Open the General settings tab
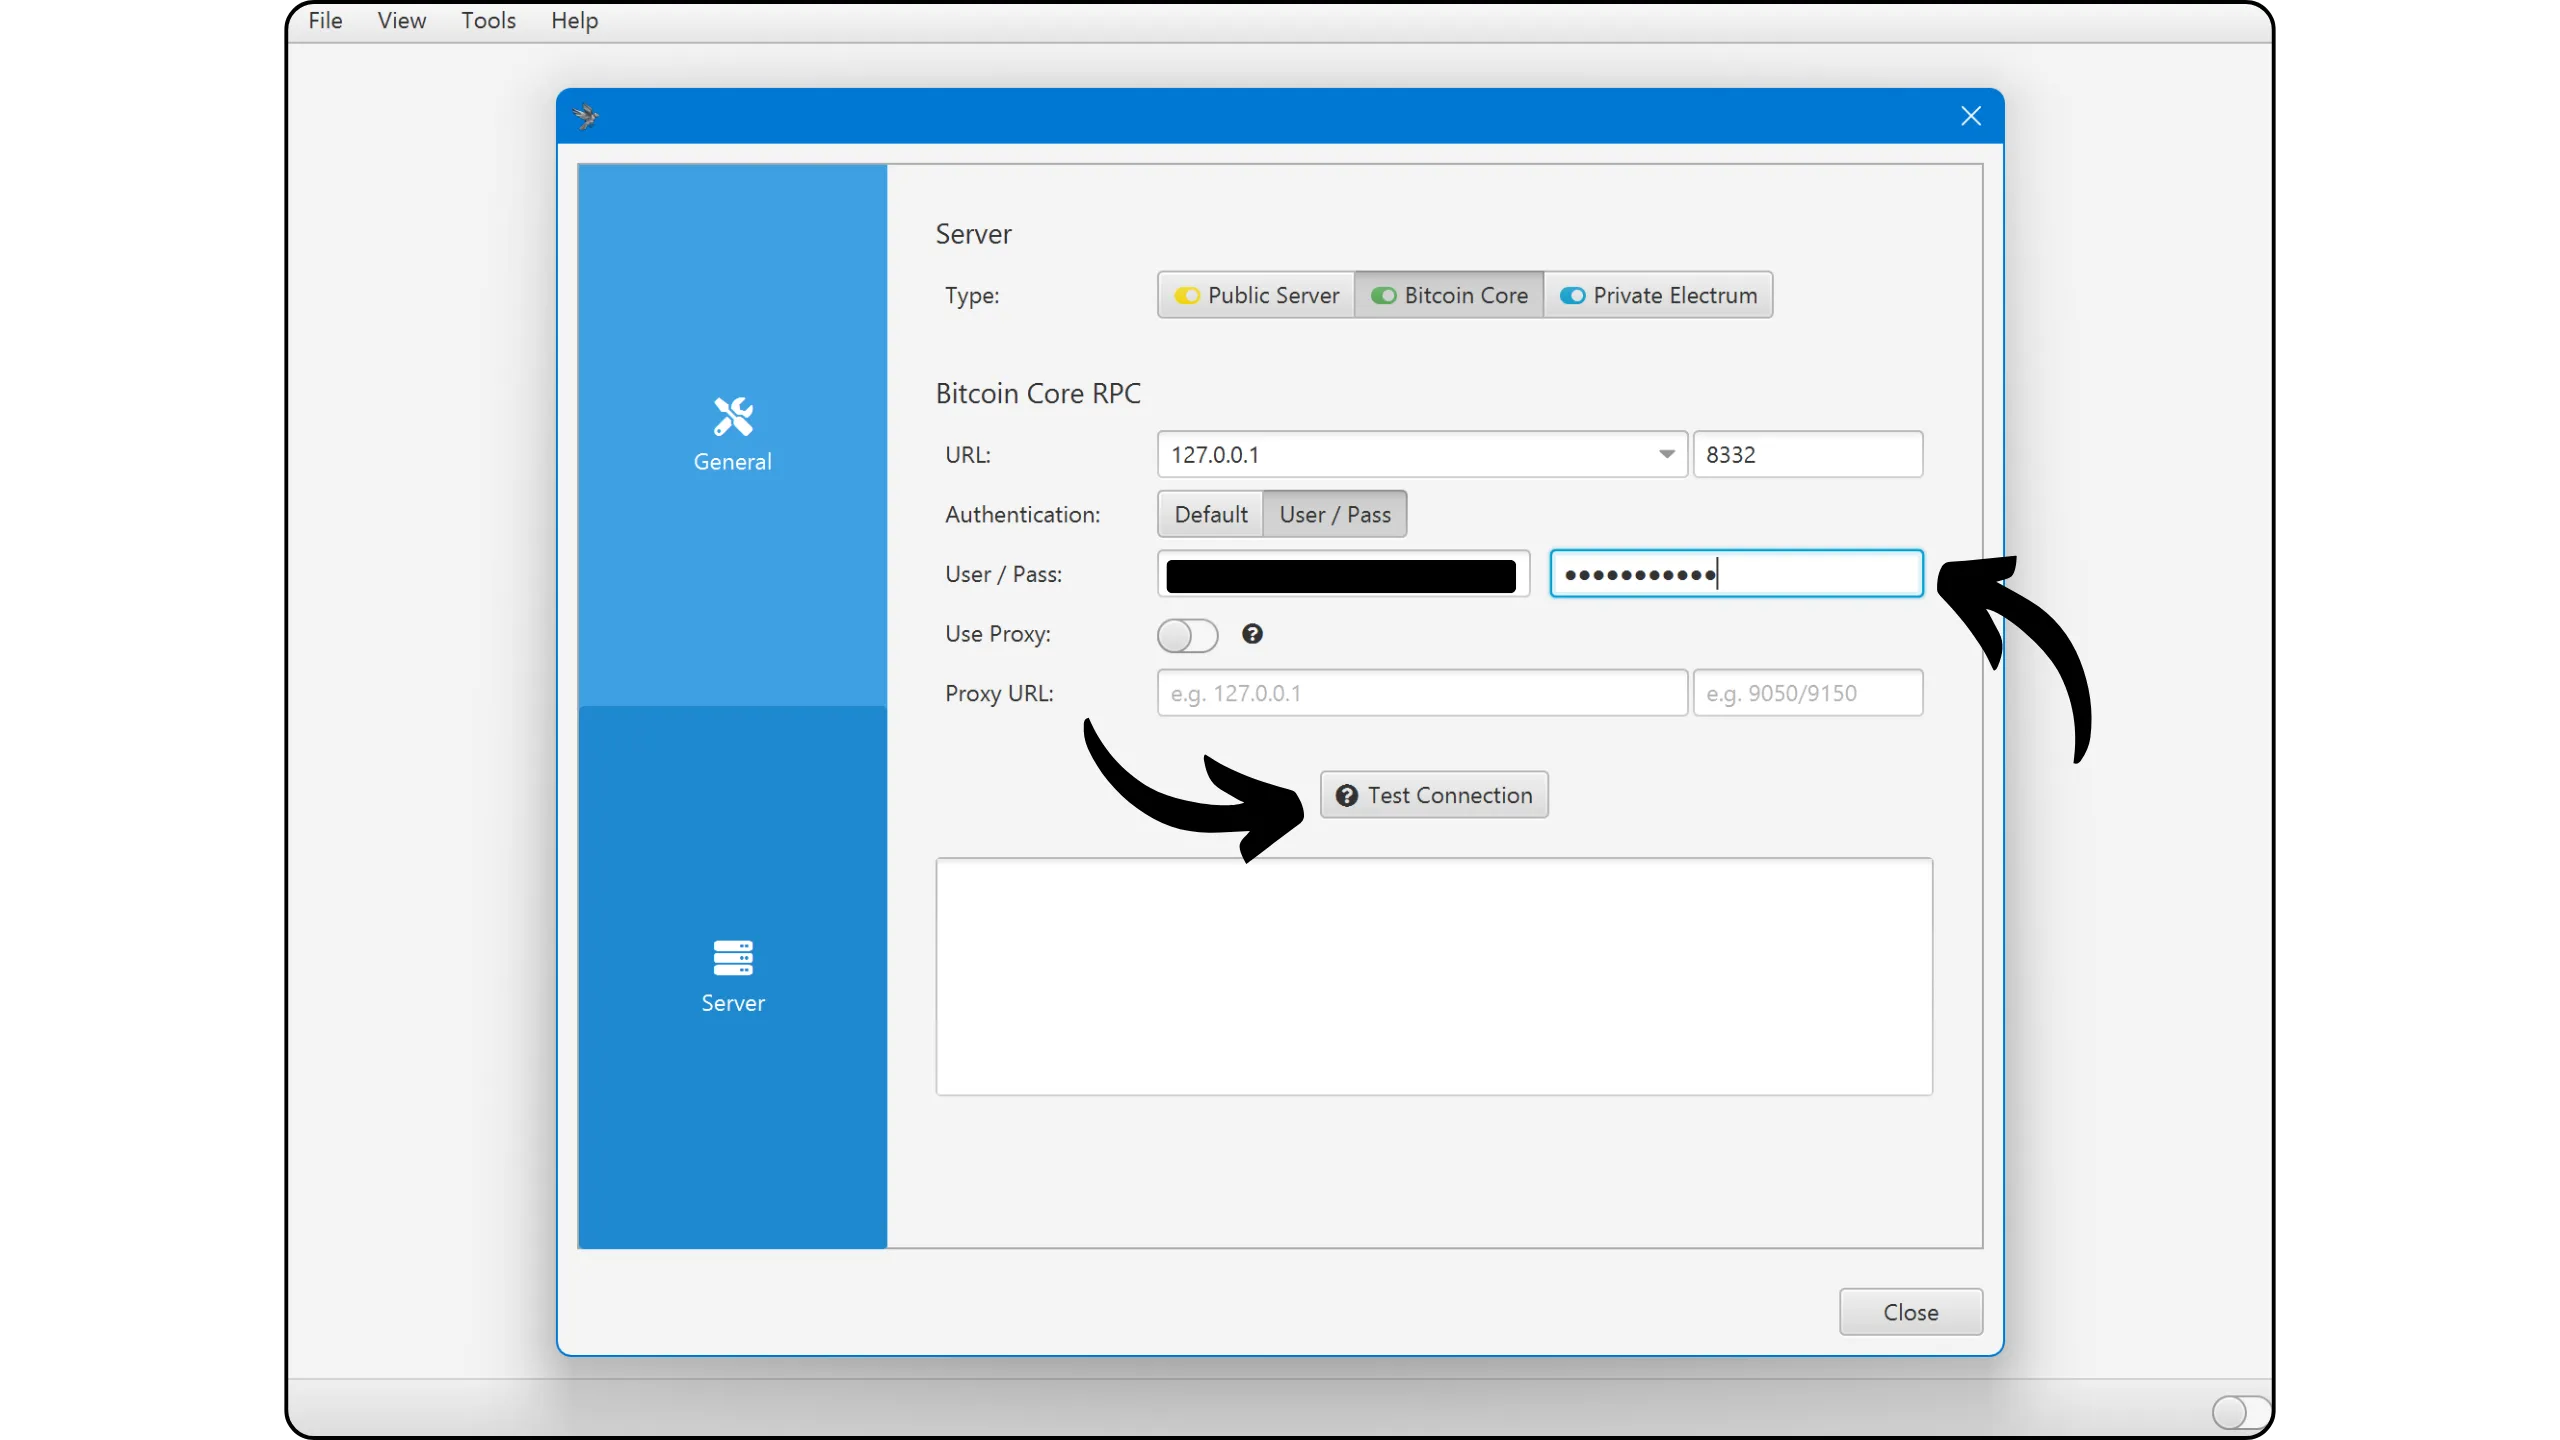The image size is (2560, 1440). coord(732,436)
